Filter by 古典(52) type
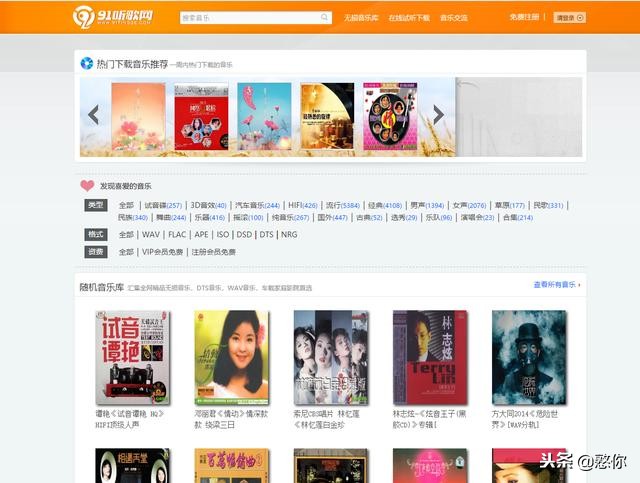The width and height of the screenshot is (640, 483). tap(369, 218)
